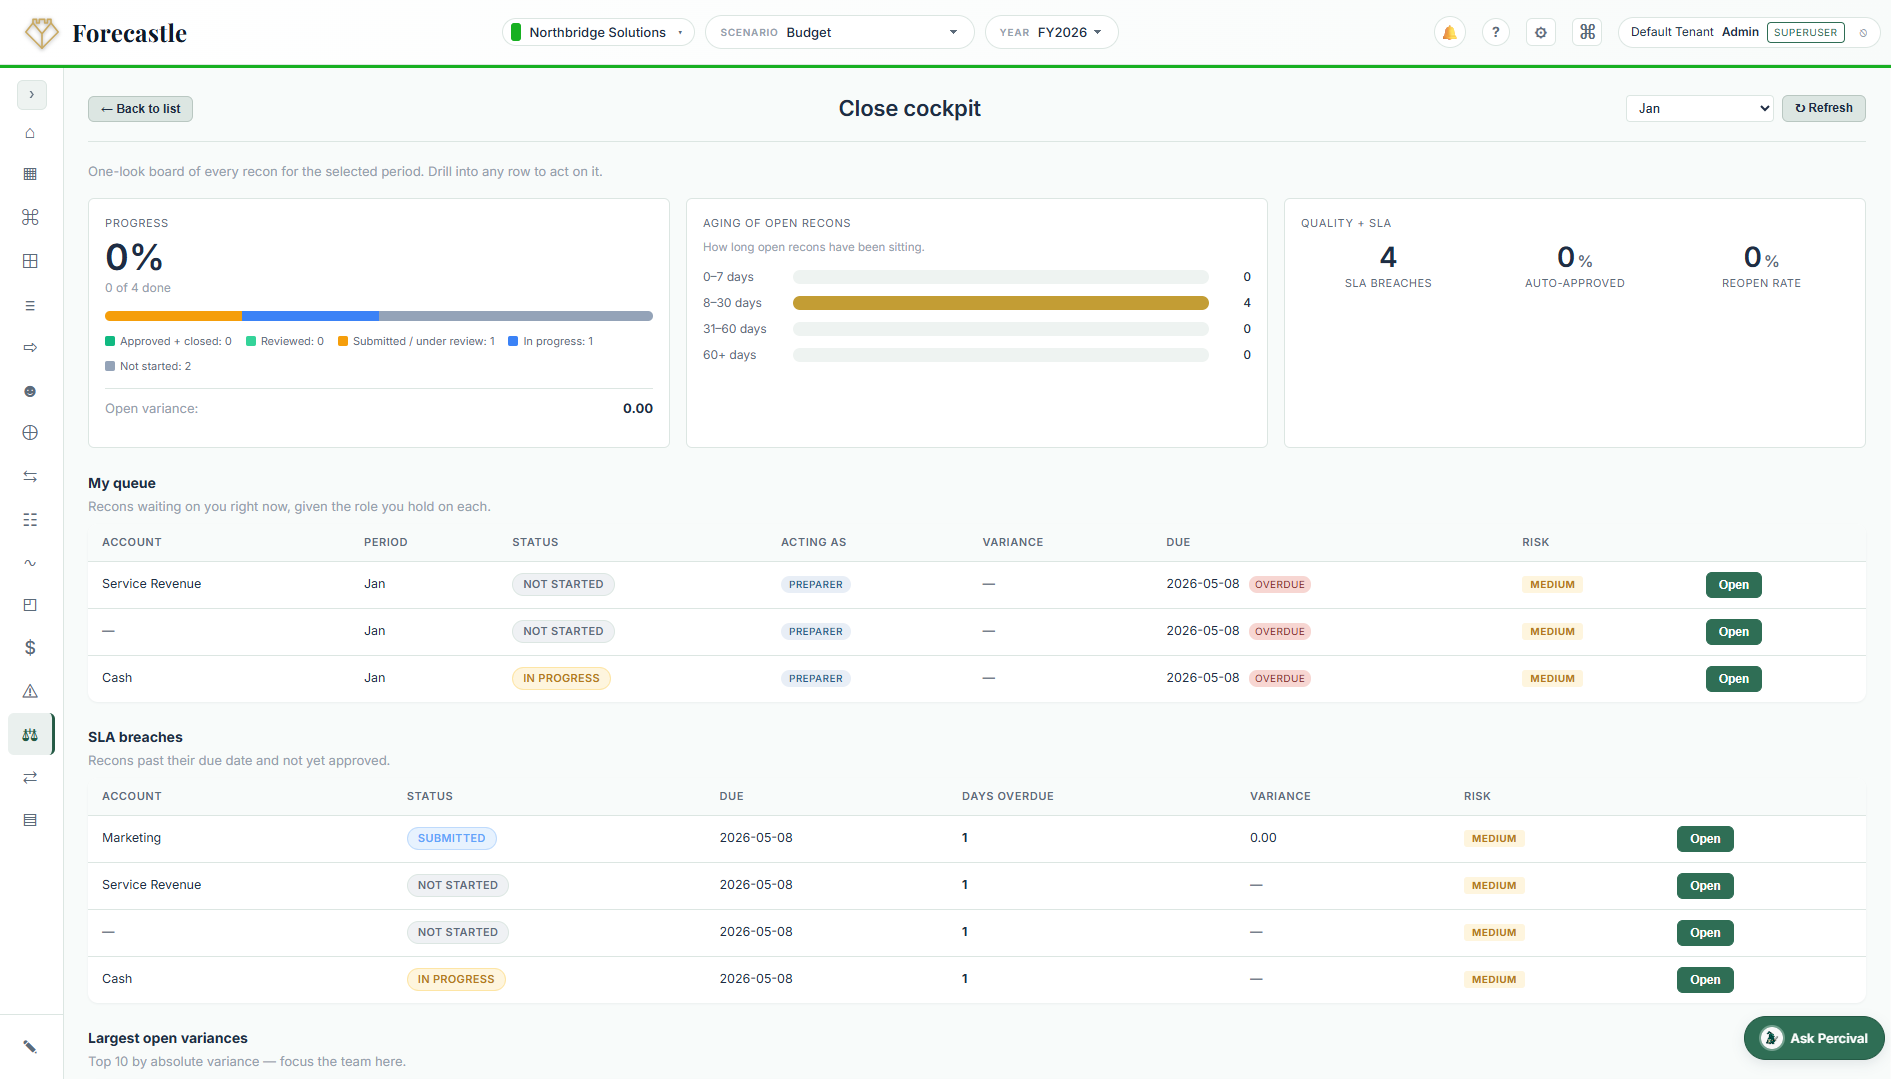1891x1079 pixels.
Task: Open the command symbol sidebar icon
Action: (30, 217)
